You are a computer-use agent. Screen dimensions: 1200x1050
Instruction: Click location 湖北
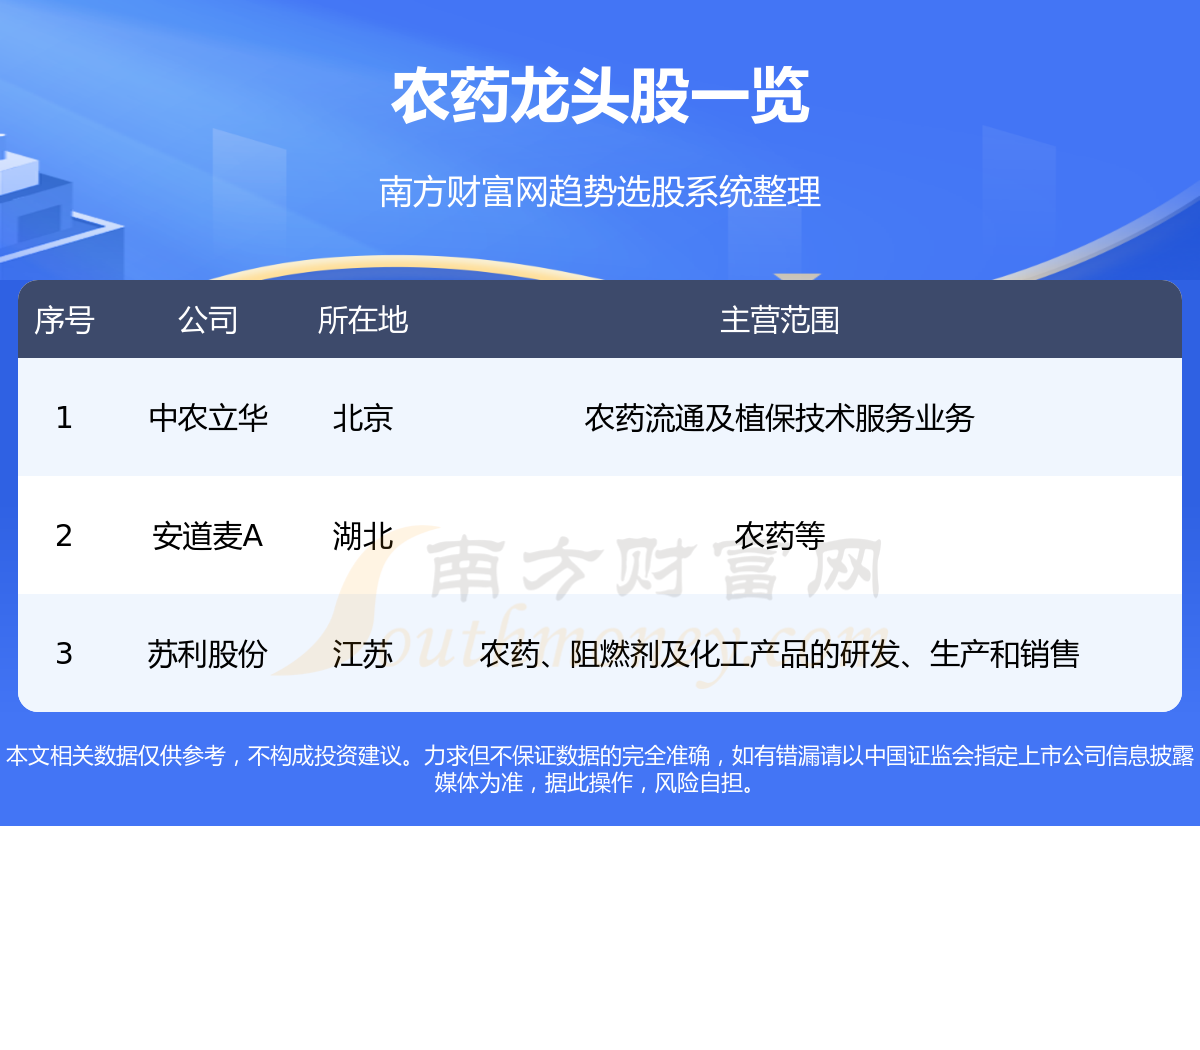(363, 536)
